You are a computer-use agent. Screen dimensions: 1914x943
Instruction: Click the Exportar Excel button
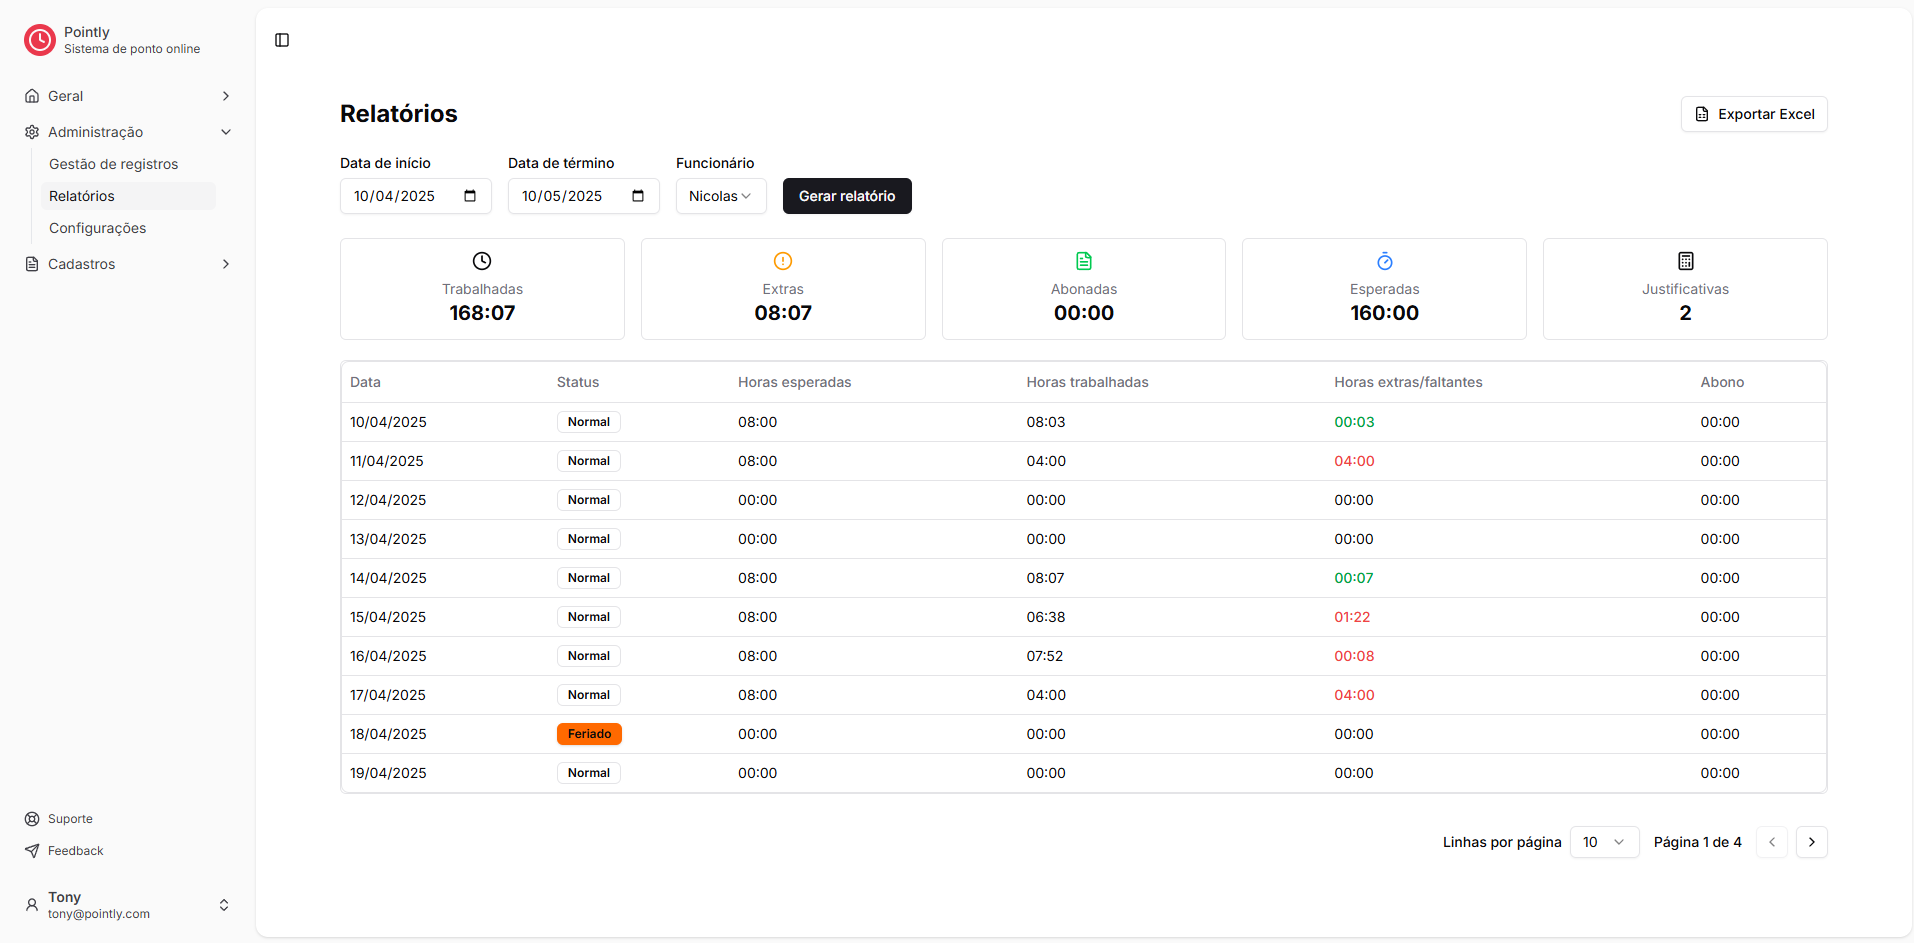coord(1753,114)
